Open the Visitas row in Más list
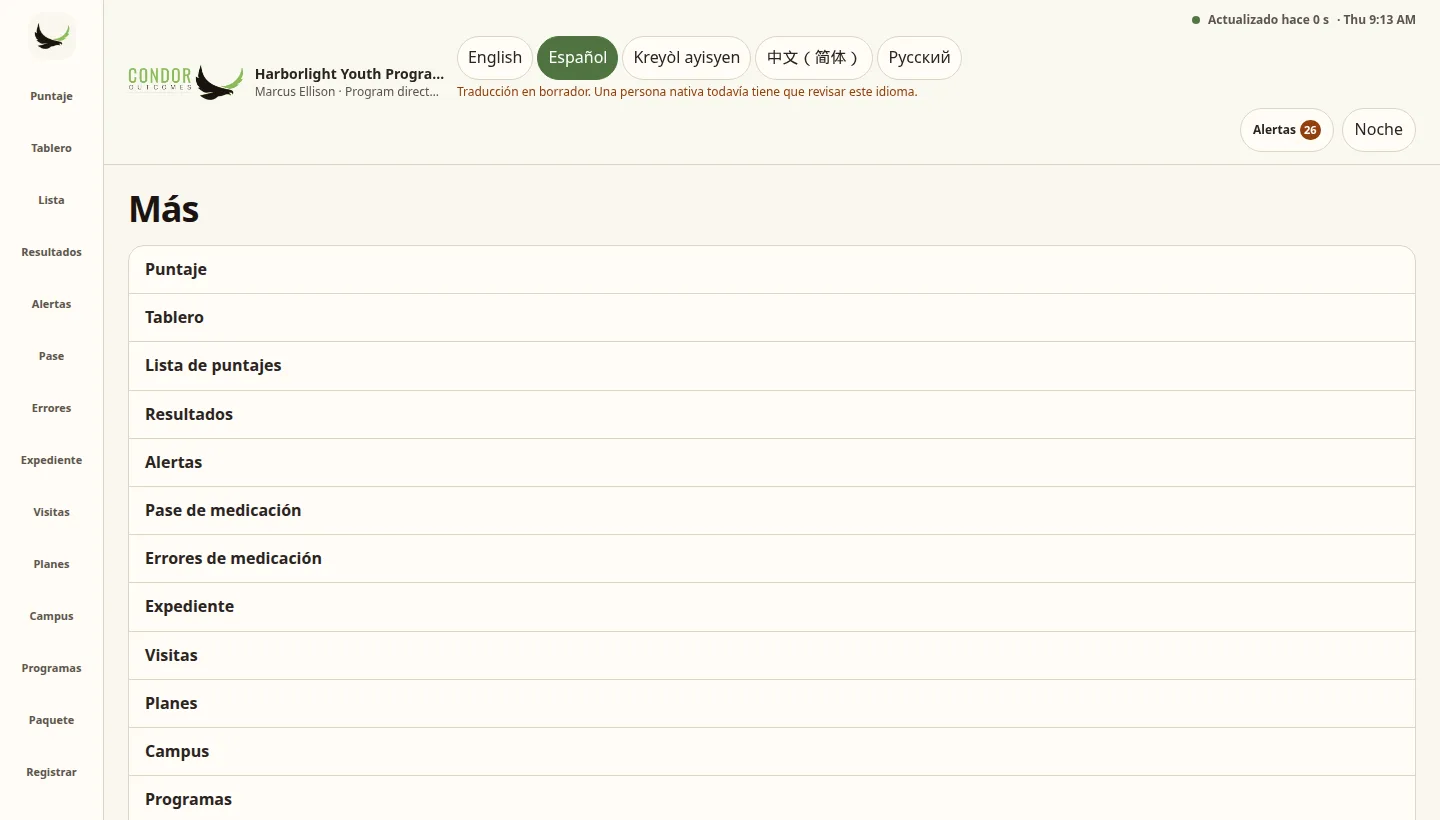1440x820 pixels. click(x=772, y=656)
